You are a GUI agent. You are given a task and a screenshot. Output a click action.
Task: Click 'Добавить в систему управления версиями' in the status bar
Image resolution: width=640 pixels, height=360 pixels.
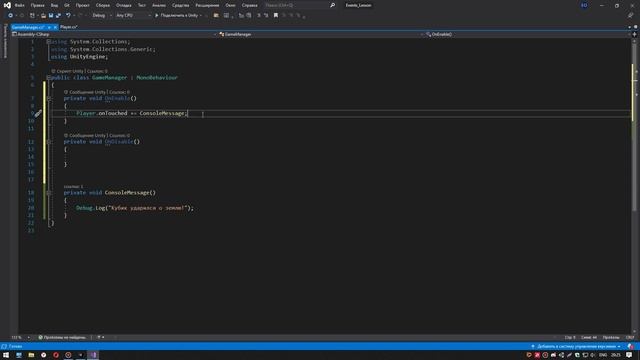coord(576,347)
